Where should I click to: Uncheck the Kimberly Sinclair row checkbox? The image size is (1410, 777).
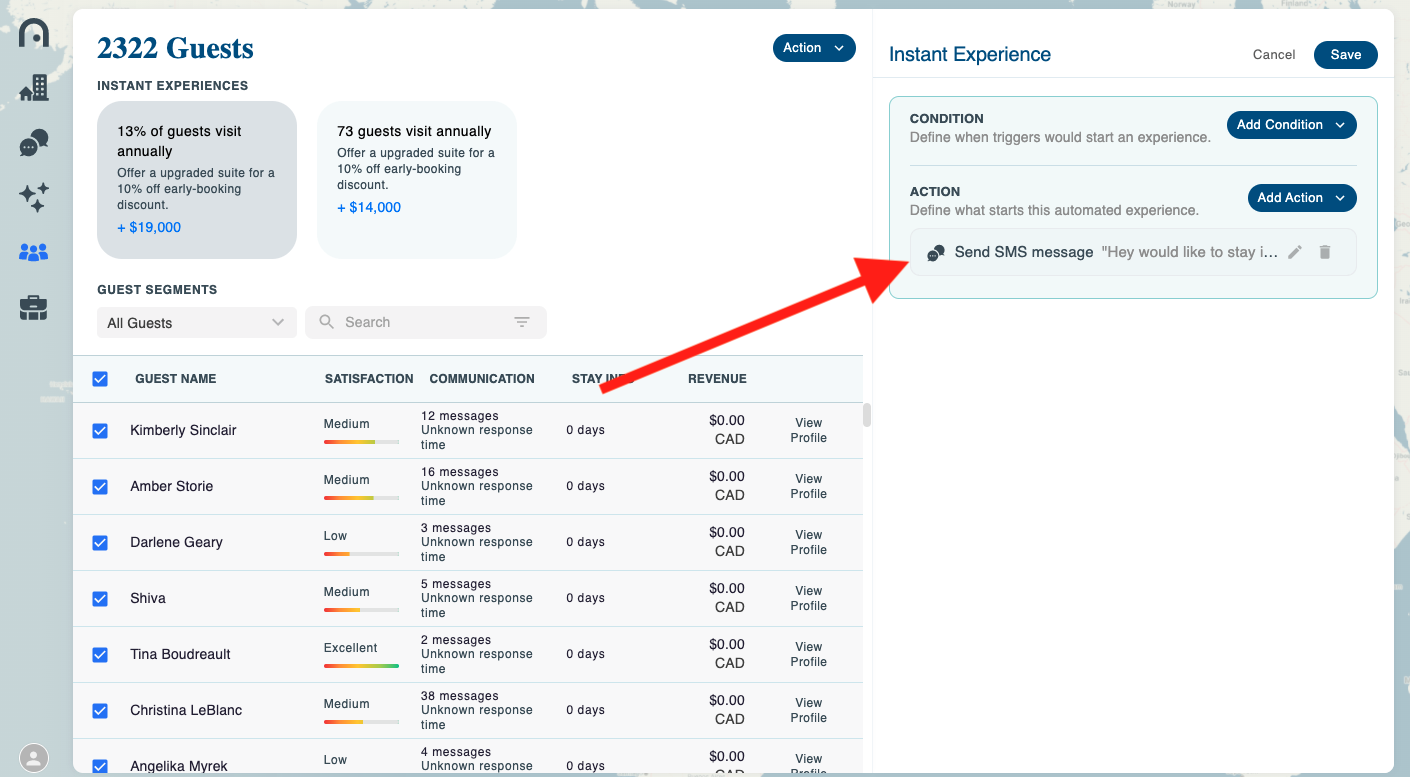(x=100, y=430)
